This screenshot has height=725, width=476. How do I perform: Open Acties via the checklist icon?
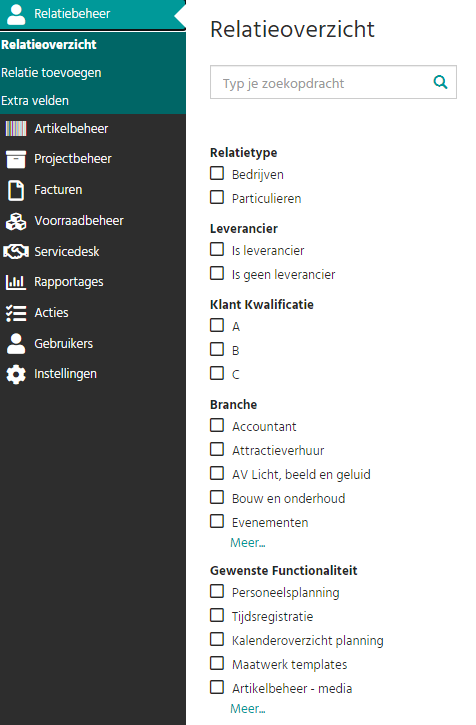click(x=16, y=313)
